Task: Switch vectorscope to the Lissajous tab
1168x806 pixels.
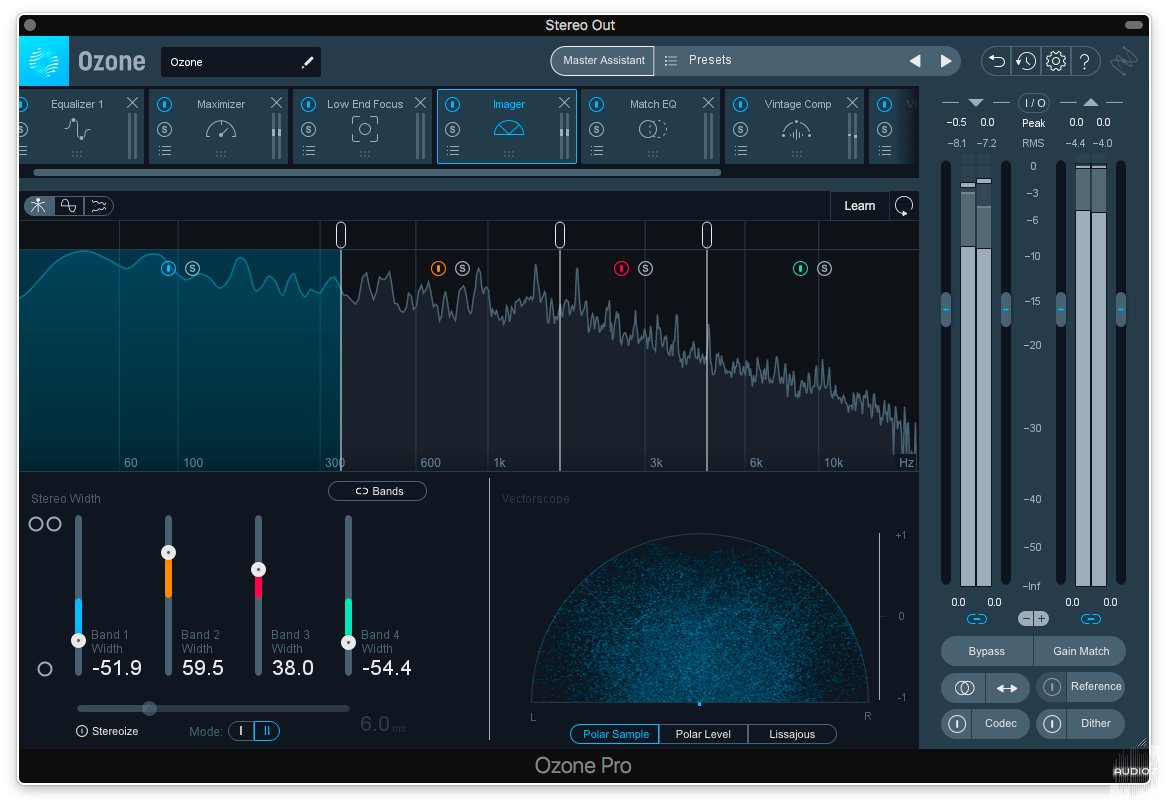Action: tap(792, 734)
